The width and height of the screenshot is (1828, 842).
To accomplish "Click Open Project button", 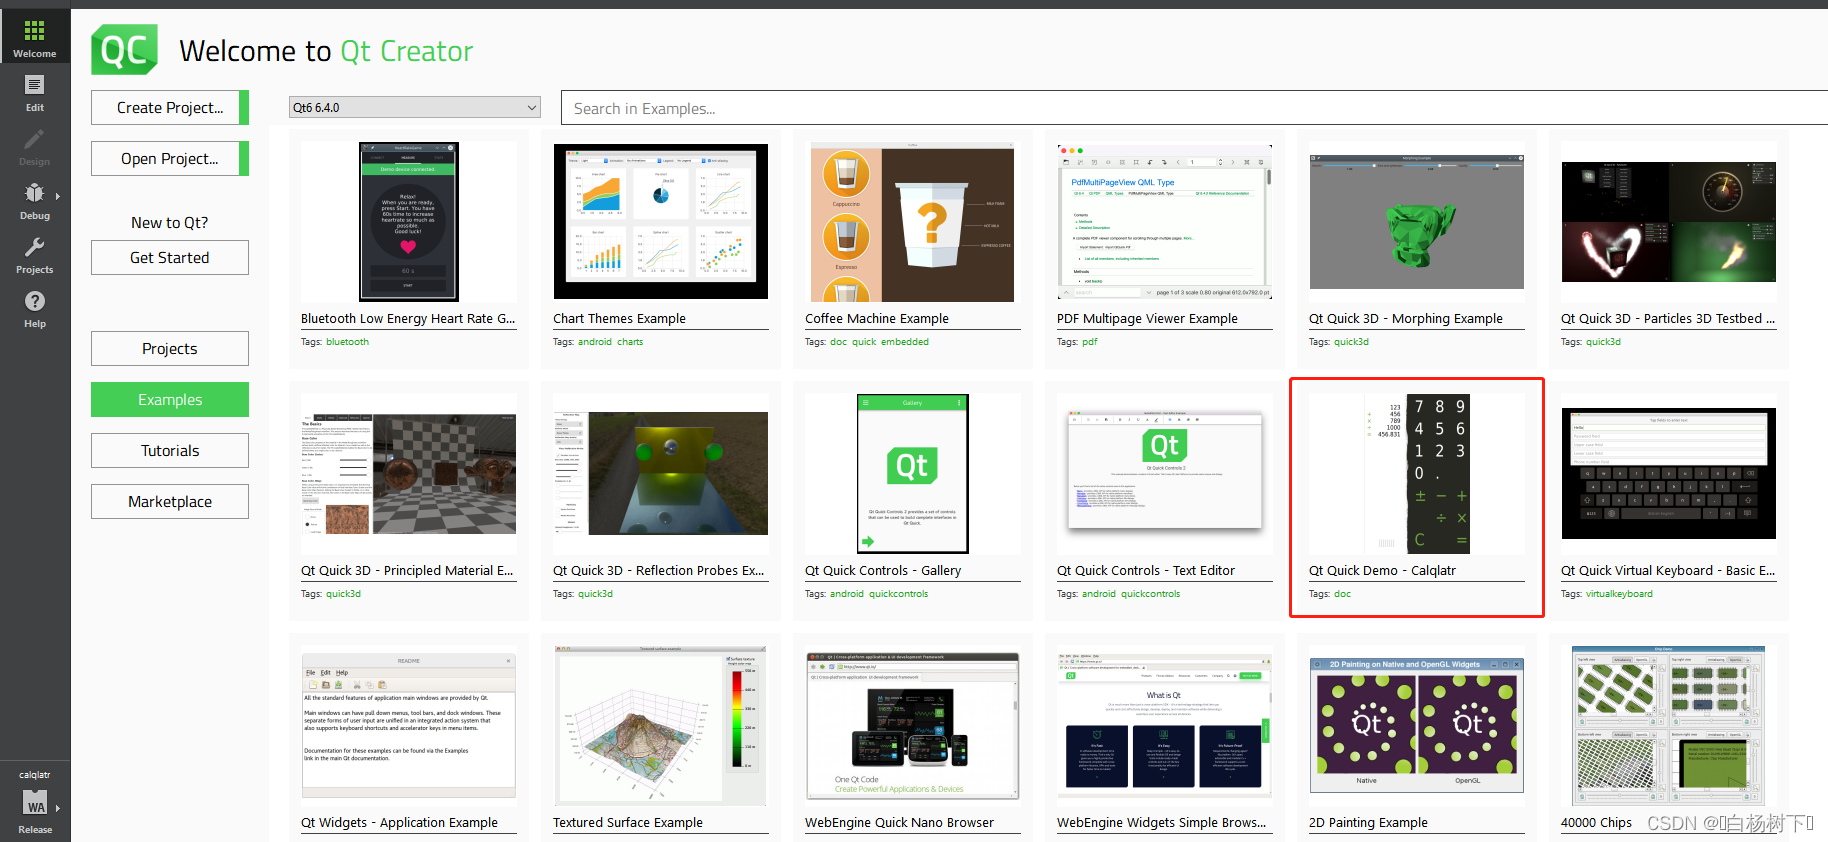I will point(170,158).
